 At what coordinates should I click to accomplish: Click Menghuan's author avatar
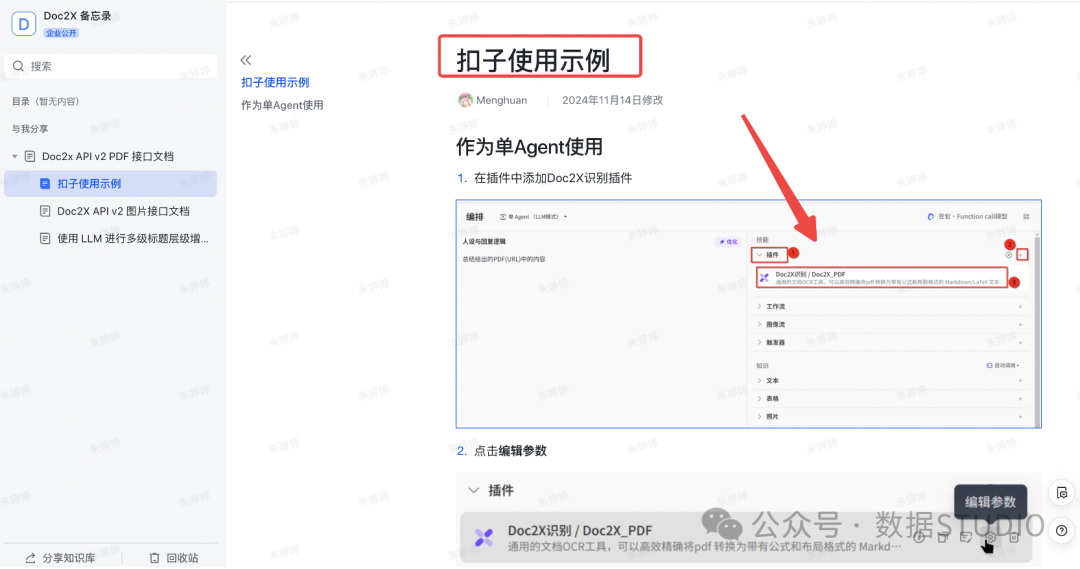(466, 101)
